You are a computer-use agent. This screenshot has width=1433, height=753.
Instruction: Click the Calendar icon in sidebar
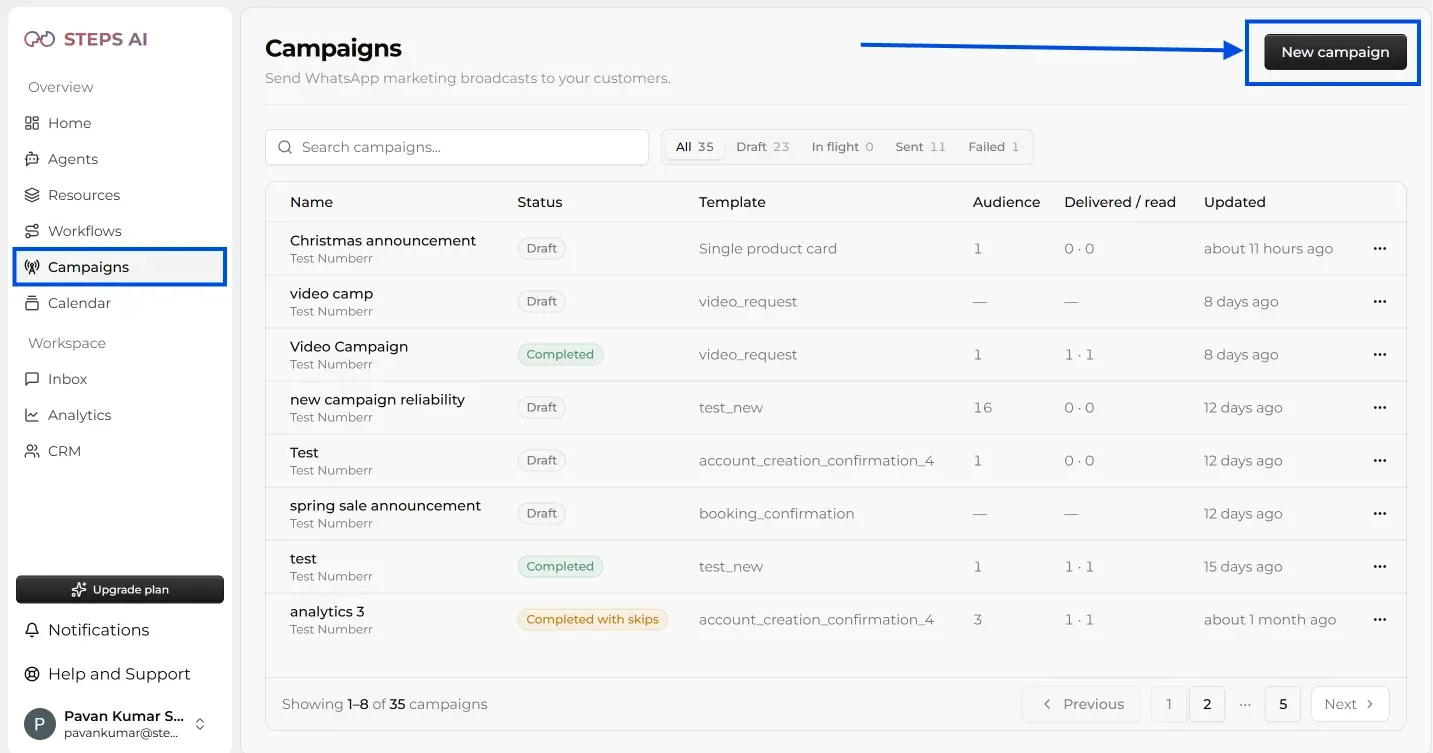tap(32, 303)
